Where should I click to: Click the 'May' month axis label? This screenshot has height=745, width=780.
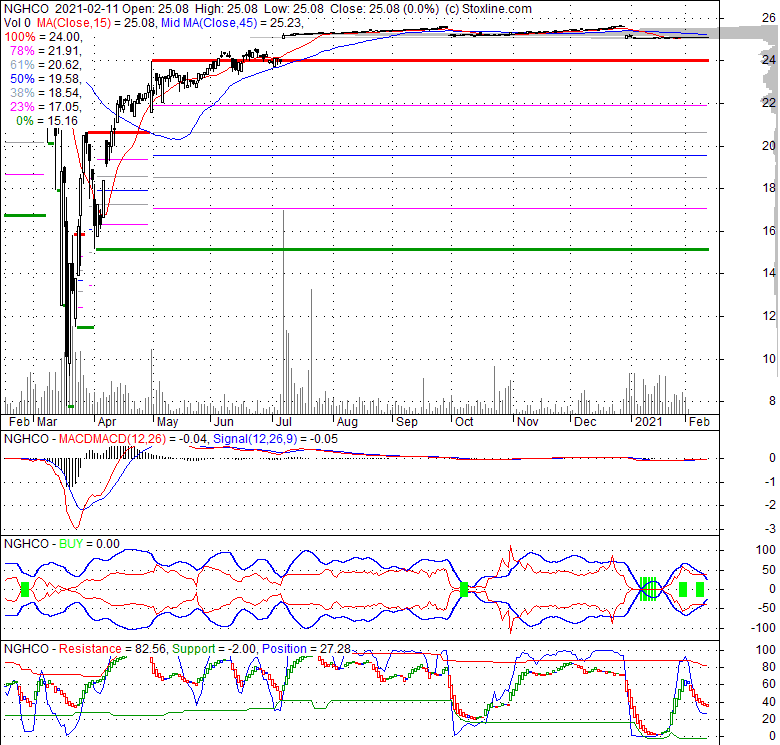click(x=168, y=422)
